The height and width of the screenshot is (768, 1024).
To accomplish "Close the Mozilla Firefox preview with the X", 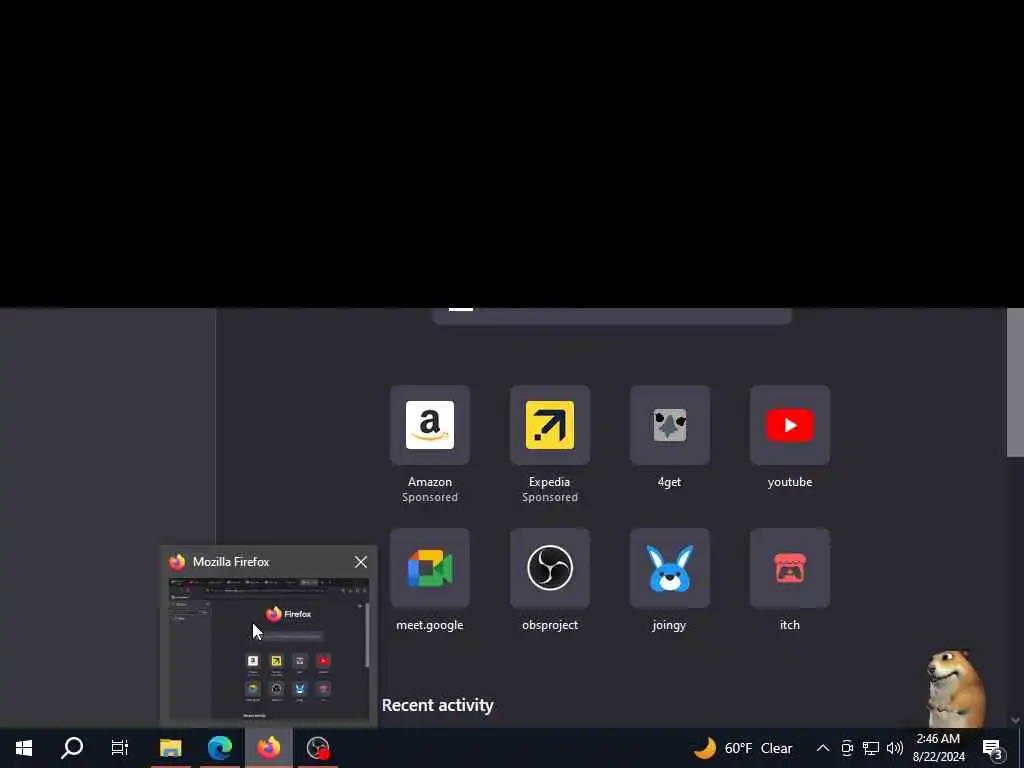I will (x=360, y=562).
